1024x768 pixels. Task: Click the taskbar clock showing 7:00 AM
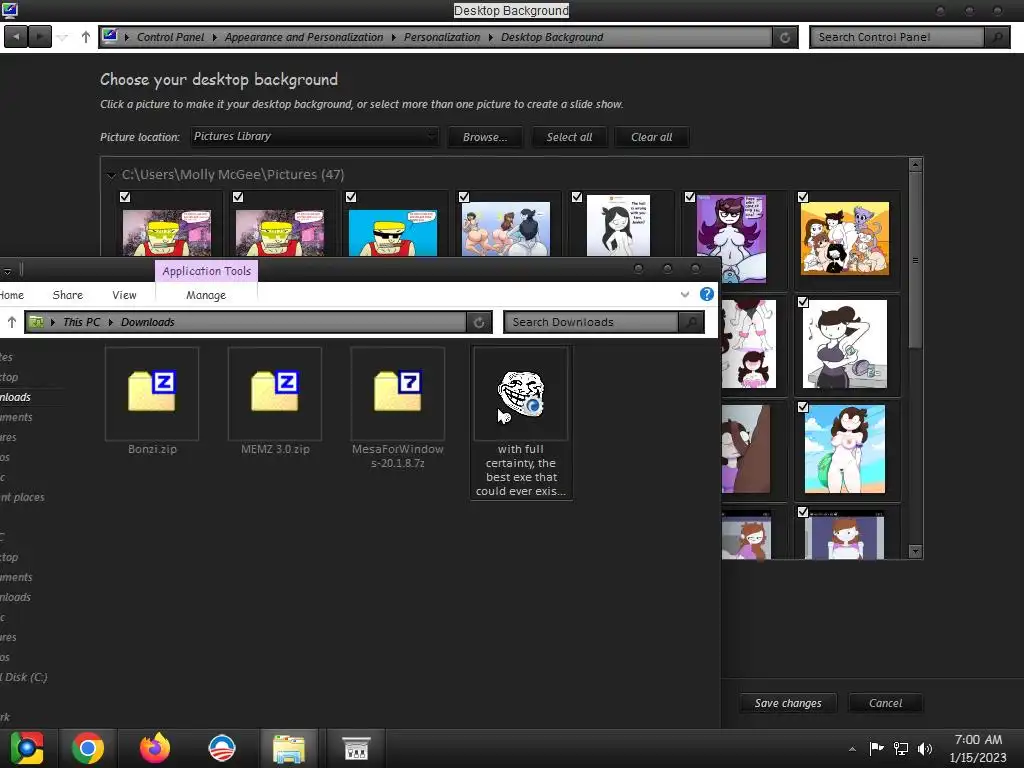coord(978,740)
